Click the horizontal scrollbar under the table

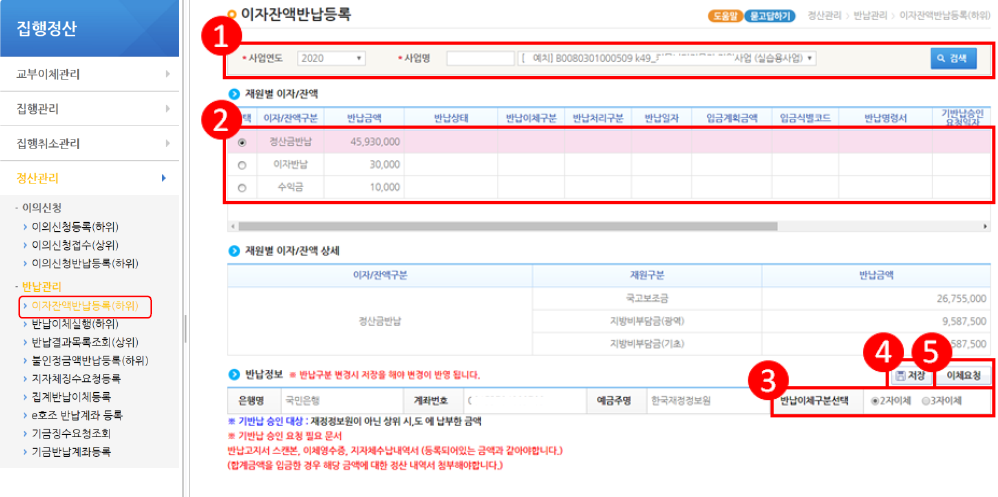[x=508, y=226]
